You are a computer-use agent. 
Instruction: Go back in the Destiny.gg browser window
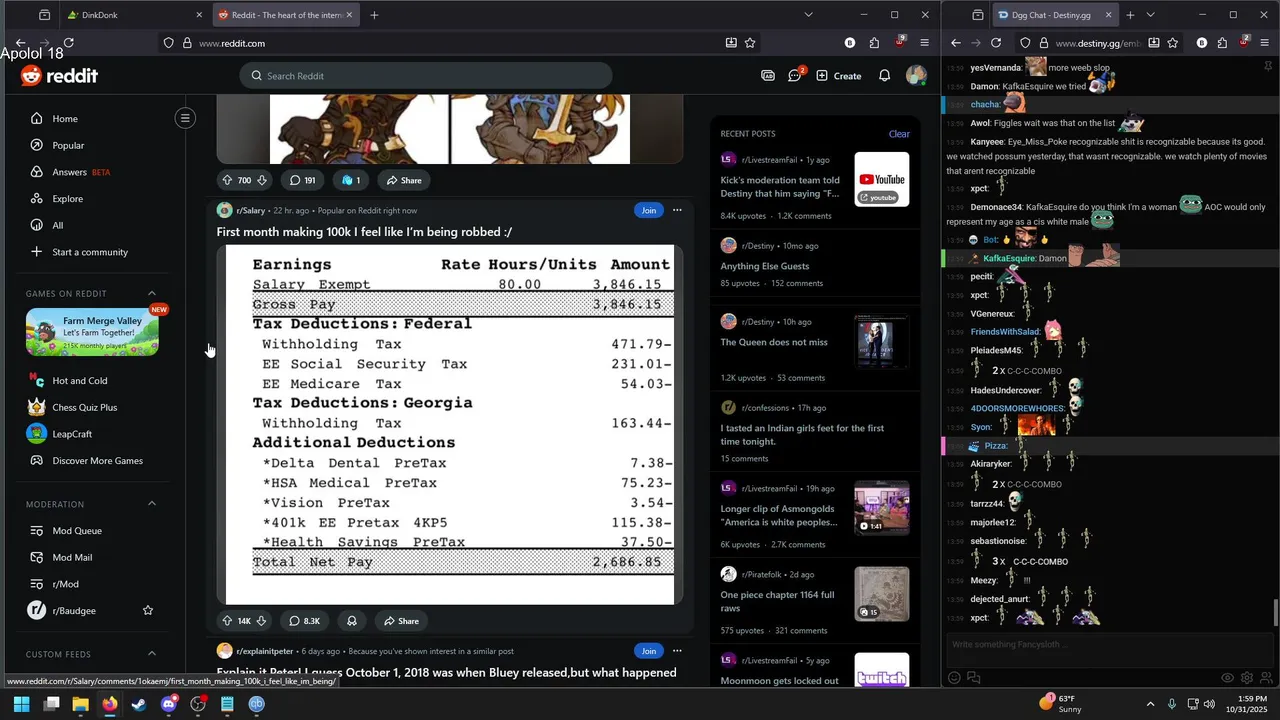956,43
